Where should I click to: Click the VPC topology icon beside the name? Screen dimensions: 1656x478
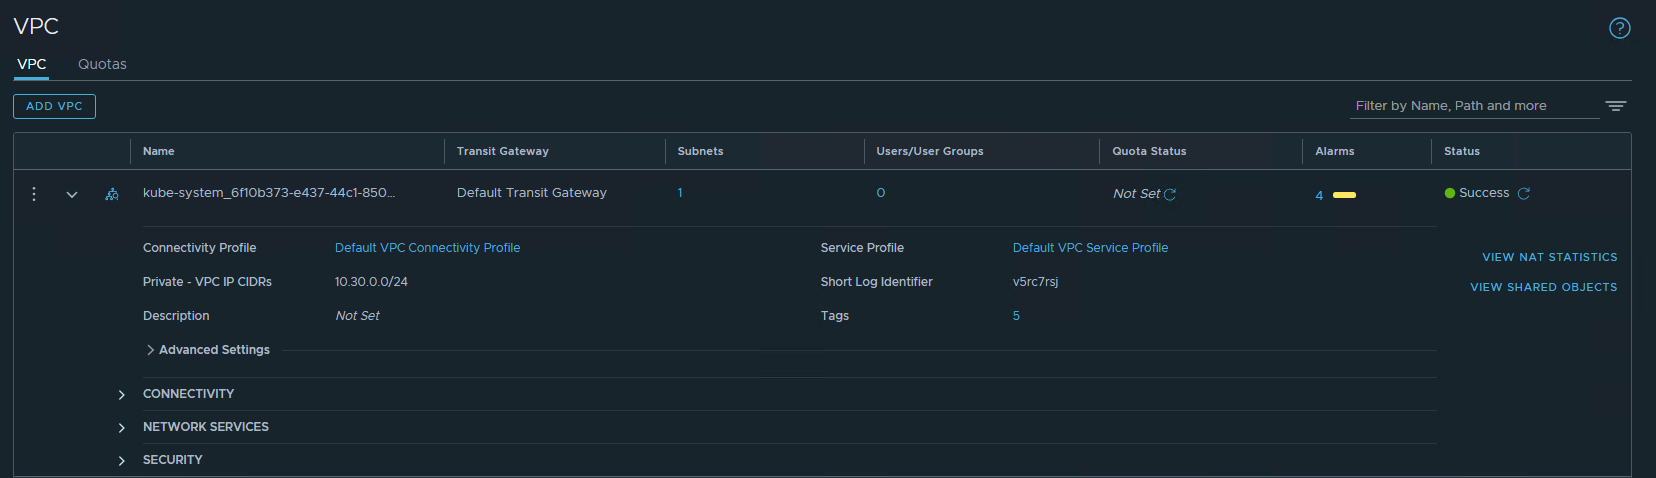(112, 194)
